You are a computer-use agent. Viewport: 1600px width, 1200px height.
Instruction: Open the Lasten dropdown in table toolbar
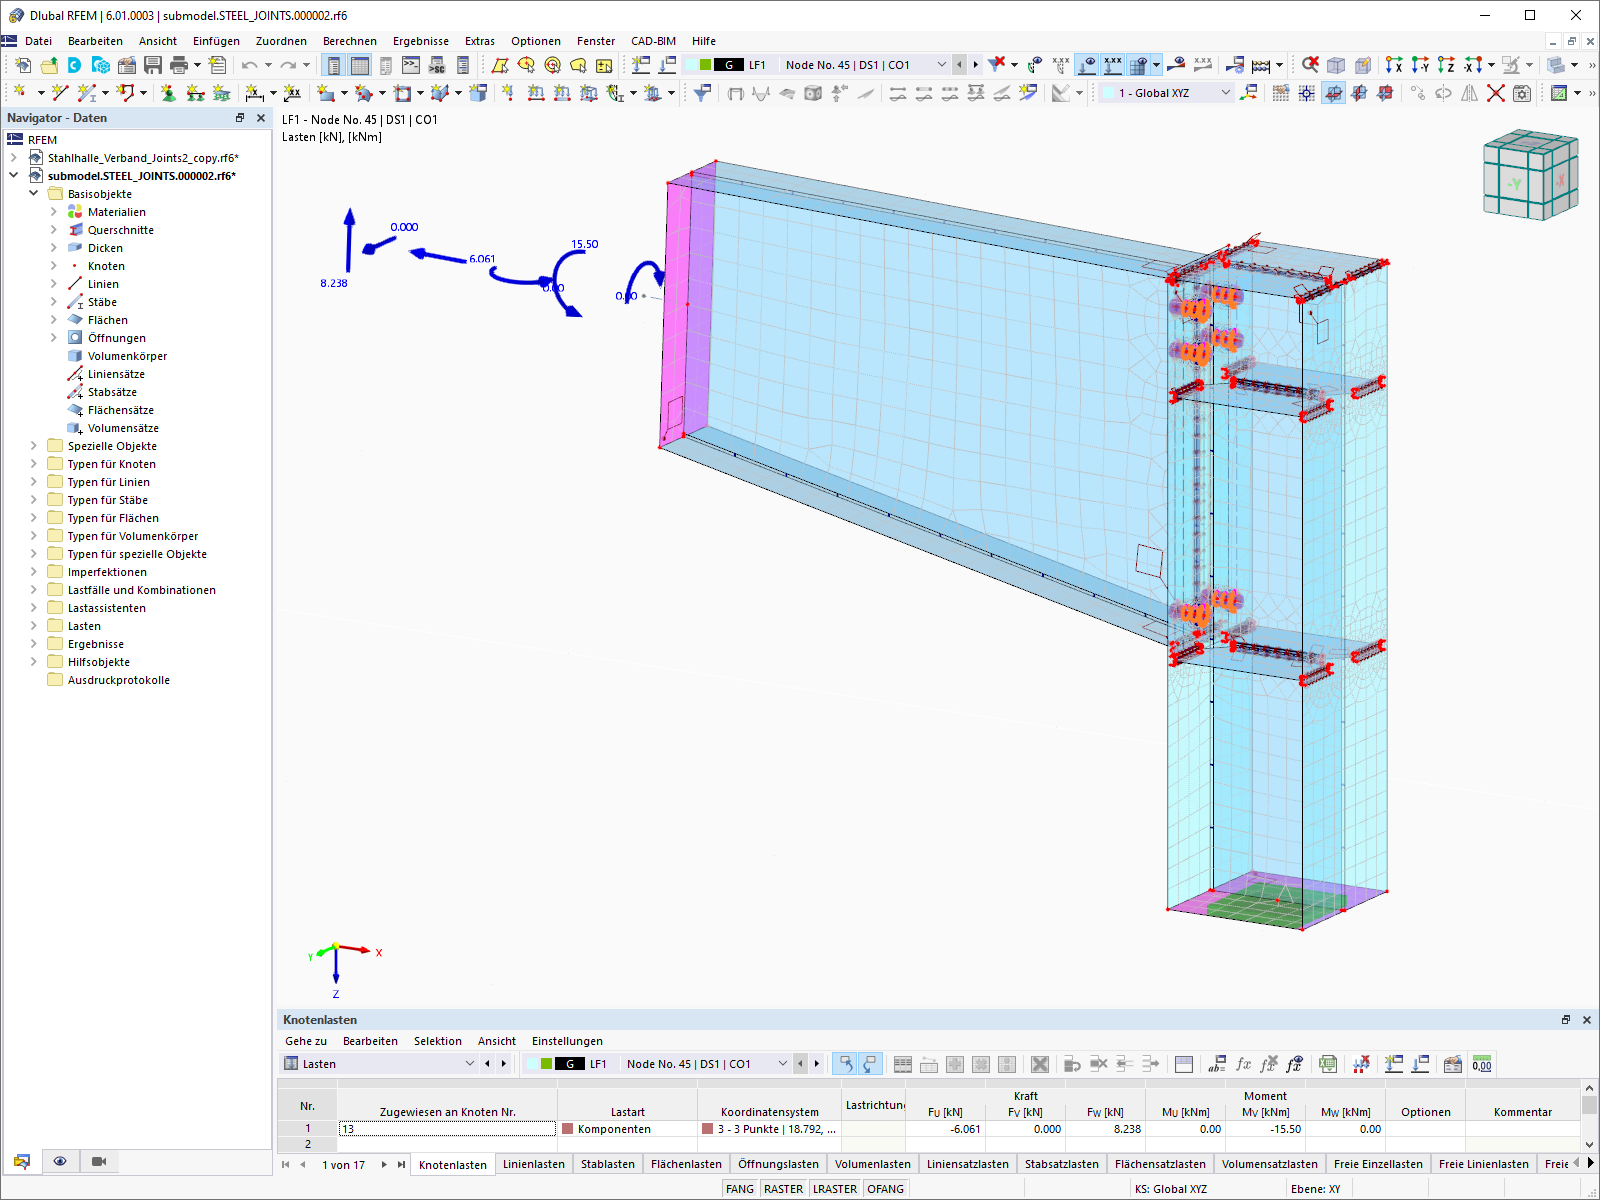click(470, 1064)
